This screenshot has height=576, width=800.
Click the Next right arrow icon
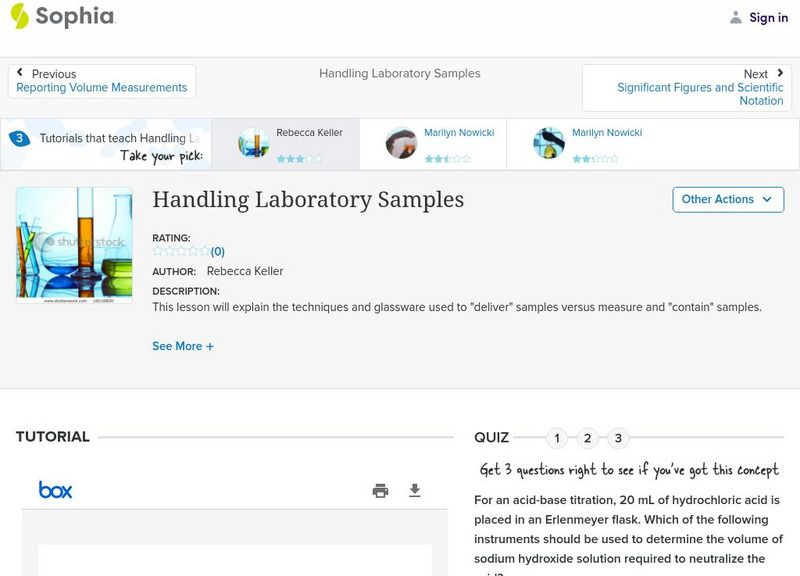click(780, 73)
